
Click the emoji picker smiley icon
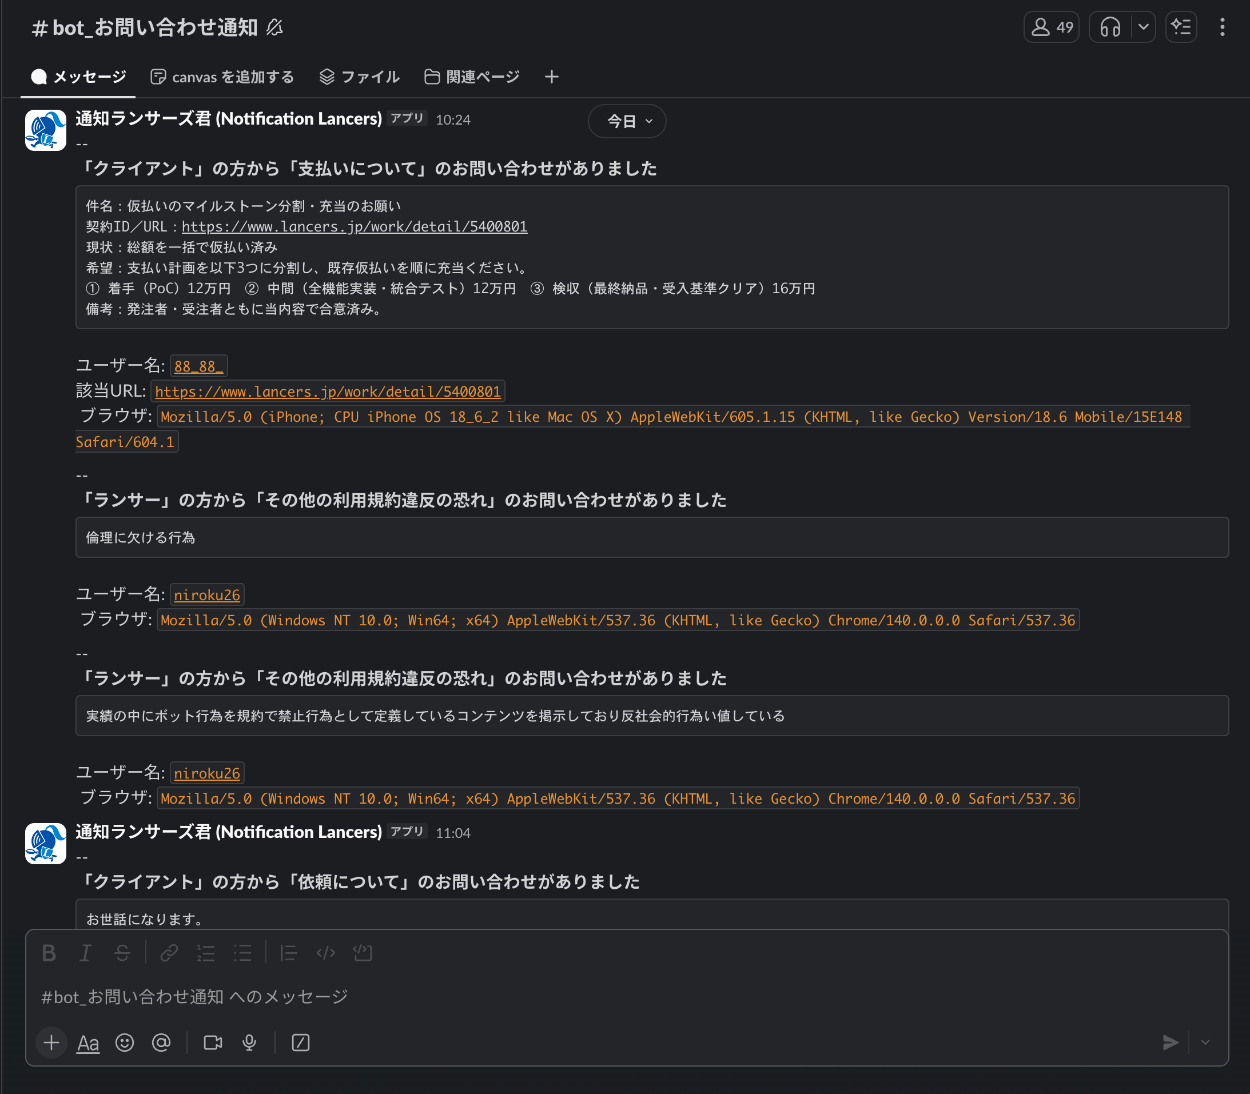(124, 1043)
